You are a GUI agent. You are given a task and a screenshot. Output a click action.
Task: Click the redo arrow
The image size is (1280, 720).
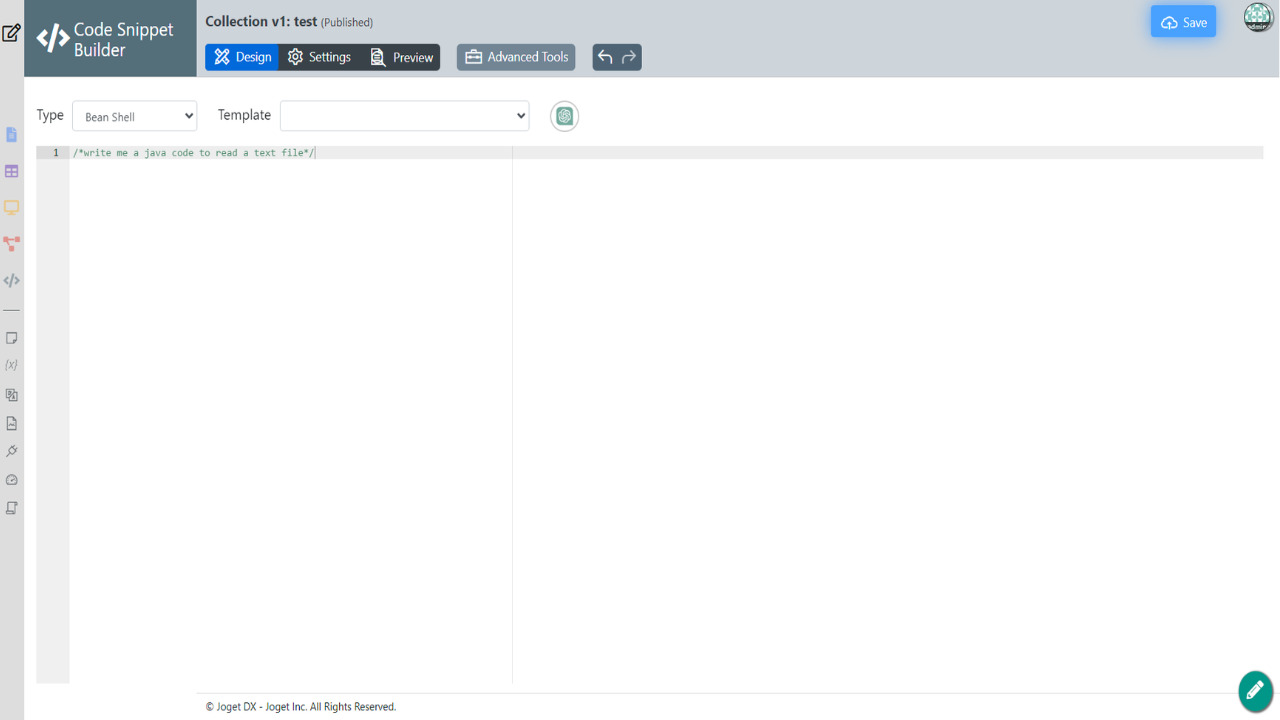[x=629, y=57]
